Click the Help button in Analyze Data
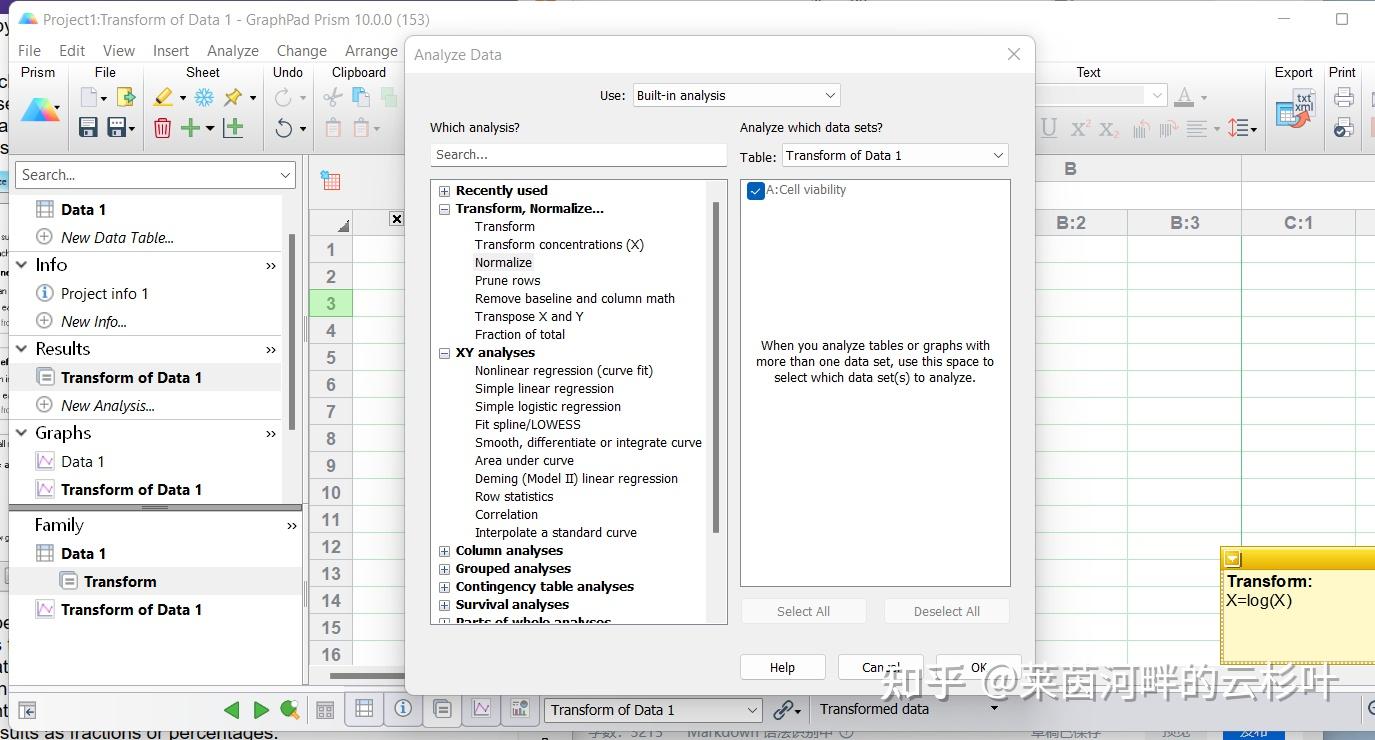 783,668
